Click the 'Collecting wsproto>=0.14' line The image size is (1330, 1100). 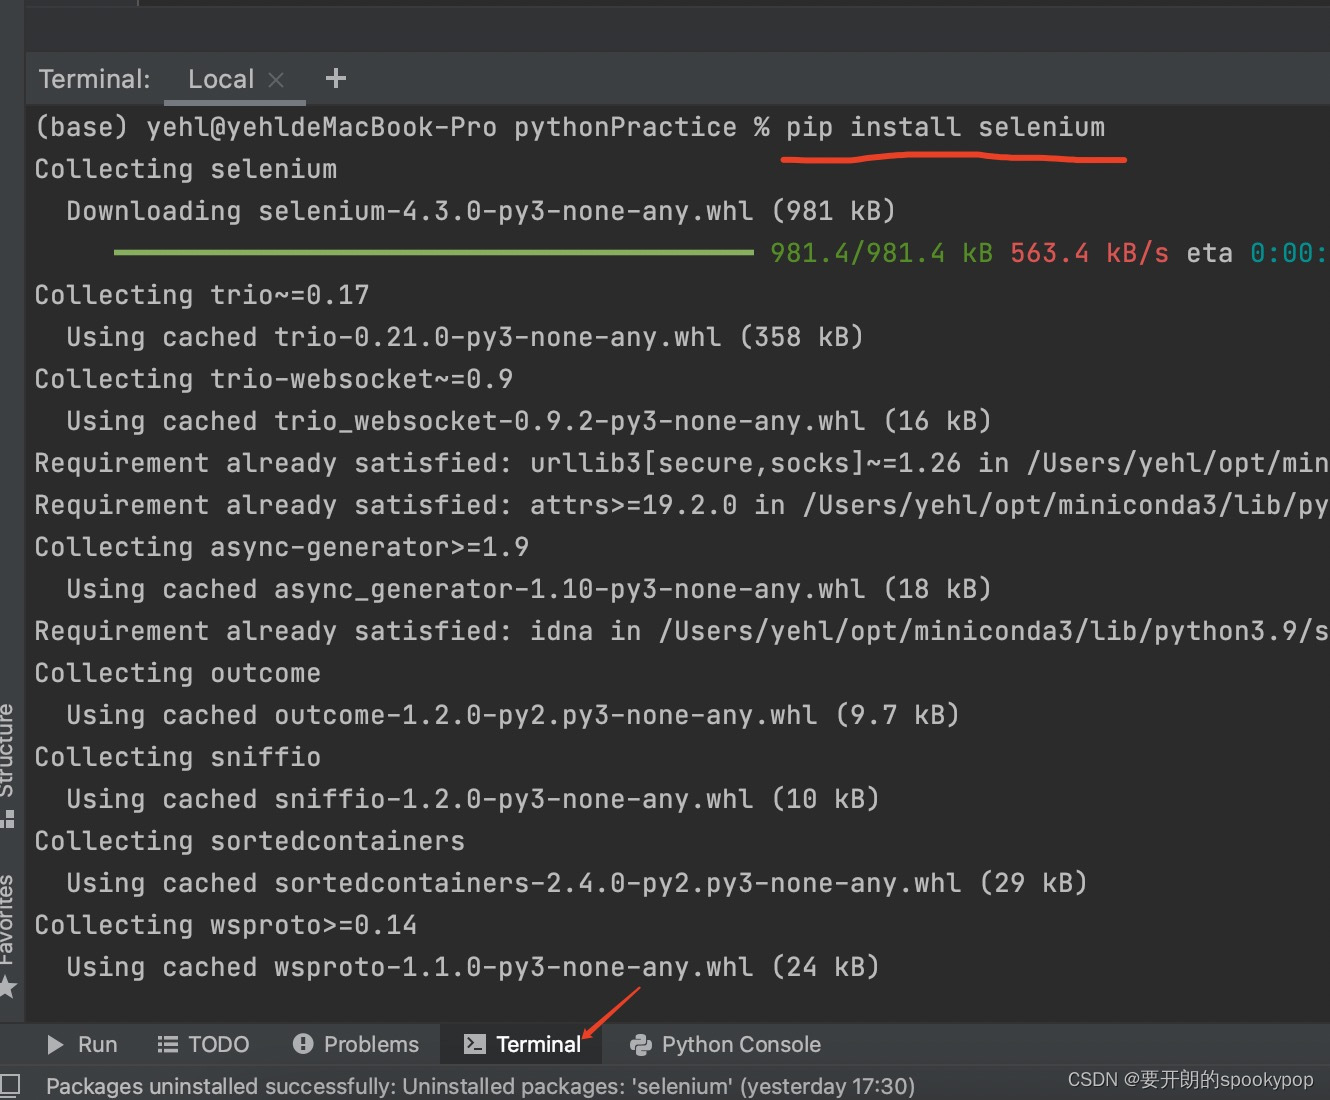[x=226, y=925]
